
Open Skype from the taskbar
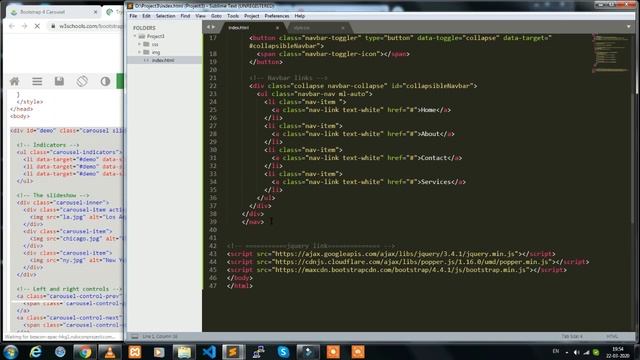(283, 352)
